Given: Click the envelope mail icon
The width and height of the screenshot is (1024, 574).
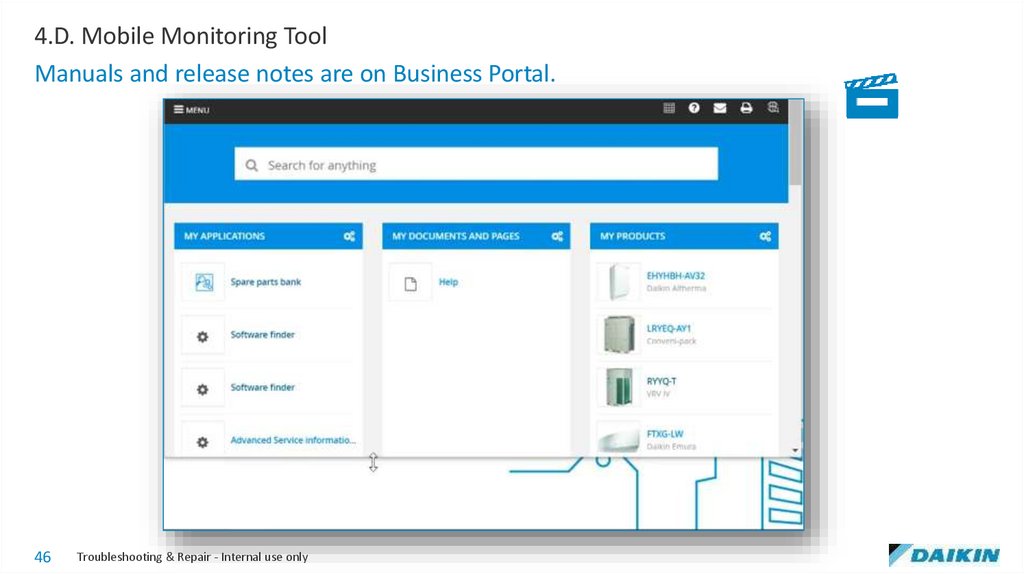Looking at the screenshot, I should click(x=720, y=108).
